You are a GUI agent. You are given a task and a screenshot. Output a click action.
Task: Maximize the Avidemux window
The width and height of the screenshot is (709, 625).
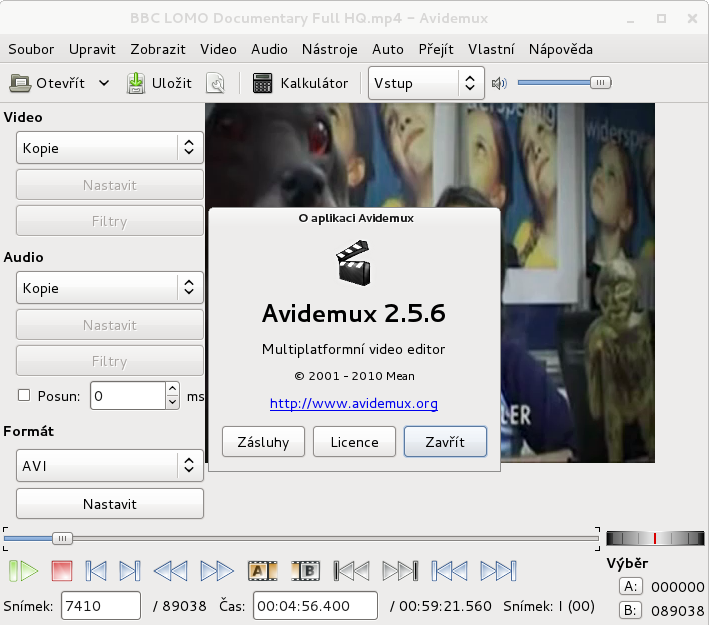coord(662,19)
